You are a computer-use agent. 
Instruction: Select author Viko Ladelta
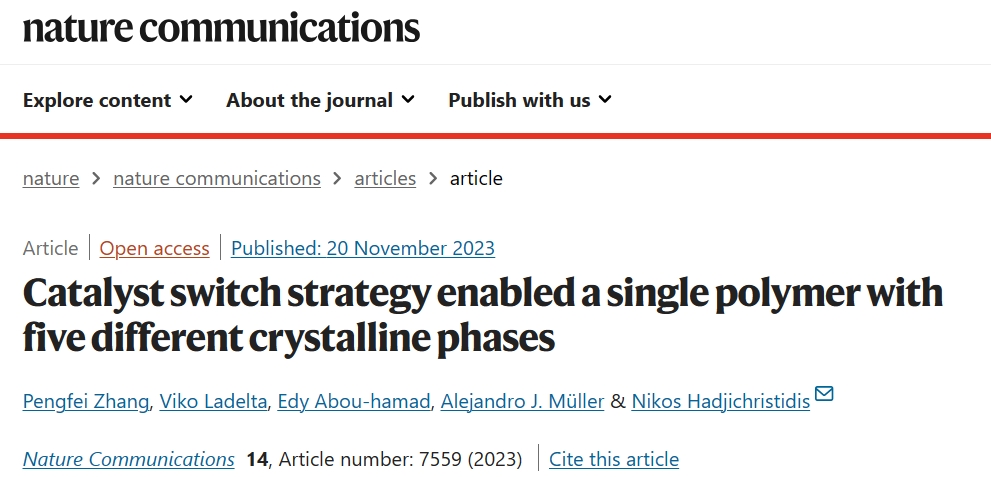(x=213, y=401)
